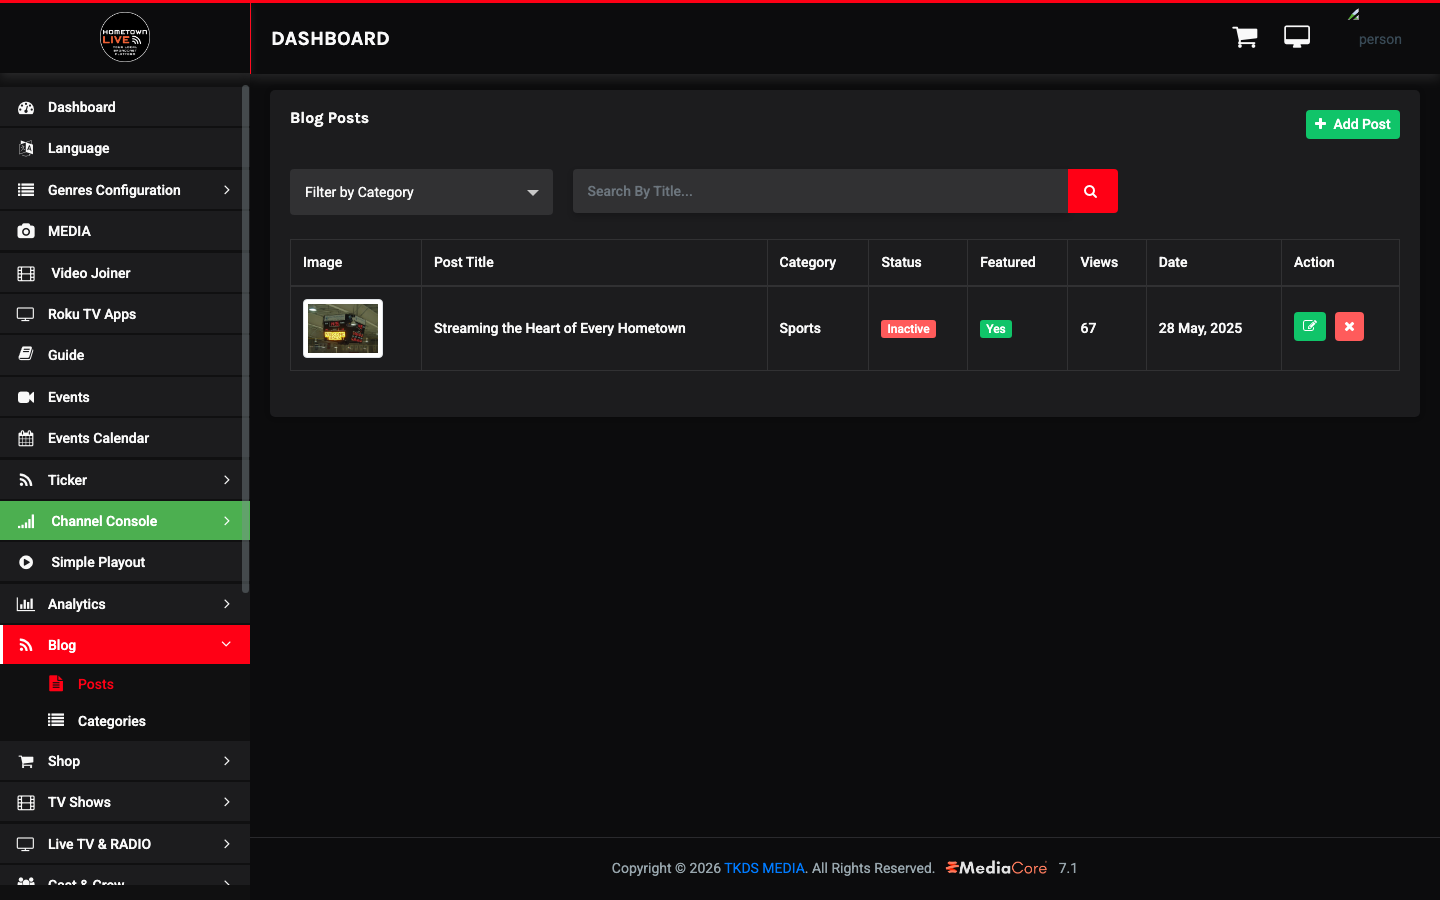Click the Hometown Live logo
1440x900 pixels.
point(125,38)
